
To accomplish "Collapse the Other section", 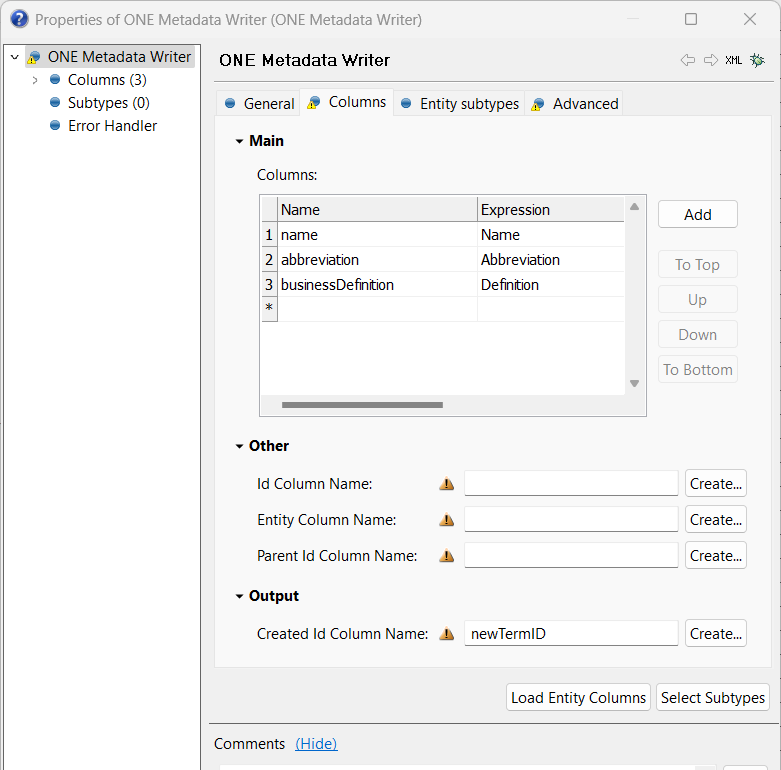I will (x=240, y=446).
